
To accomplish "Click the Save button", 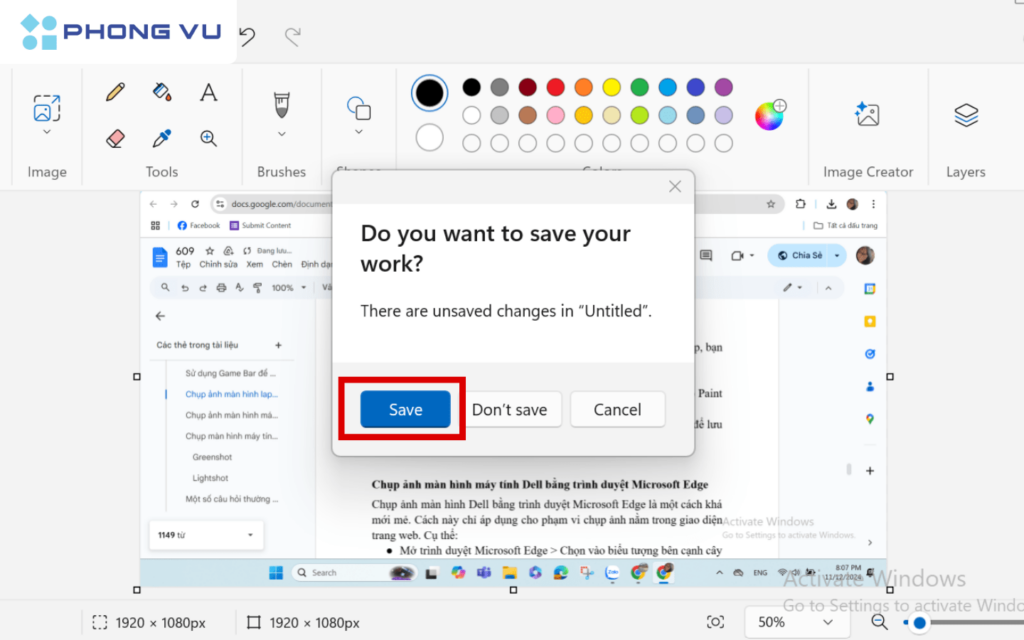I will (x=405, y=409).
